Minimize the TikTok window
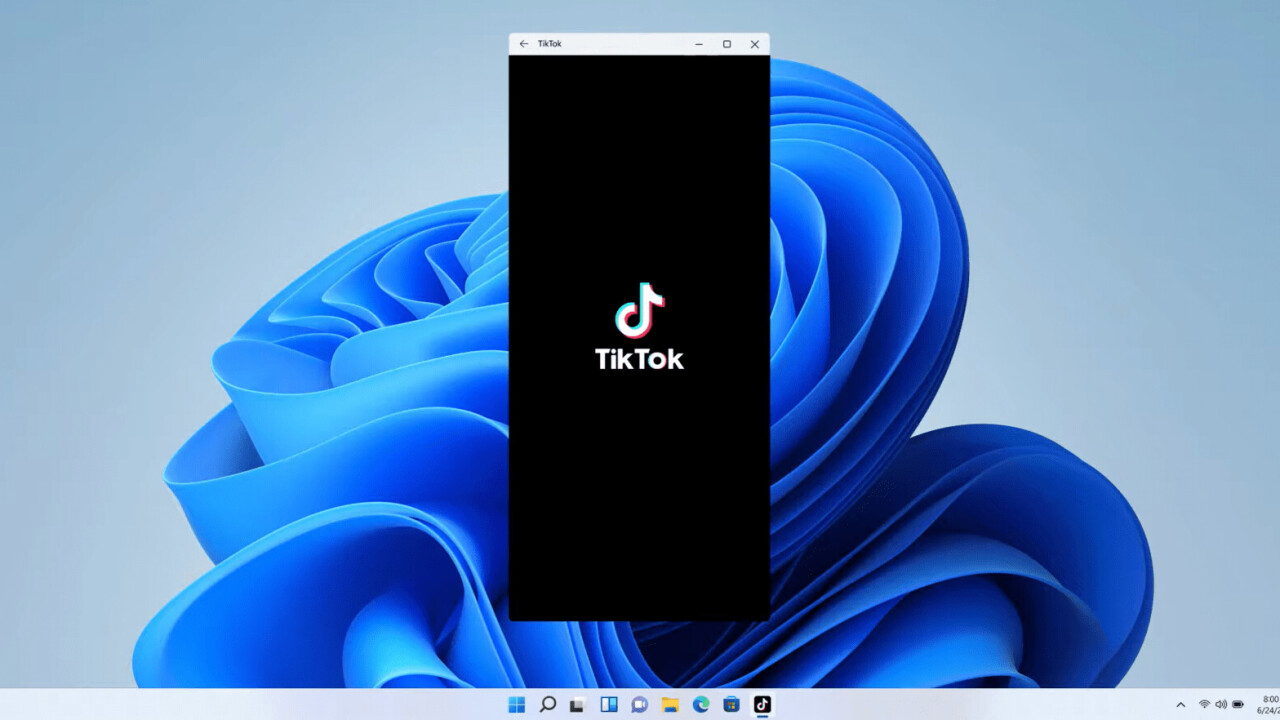 [699, 44]
